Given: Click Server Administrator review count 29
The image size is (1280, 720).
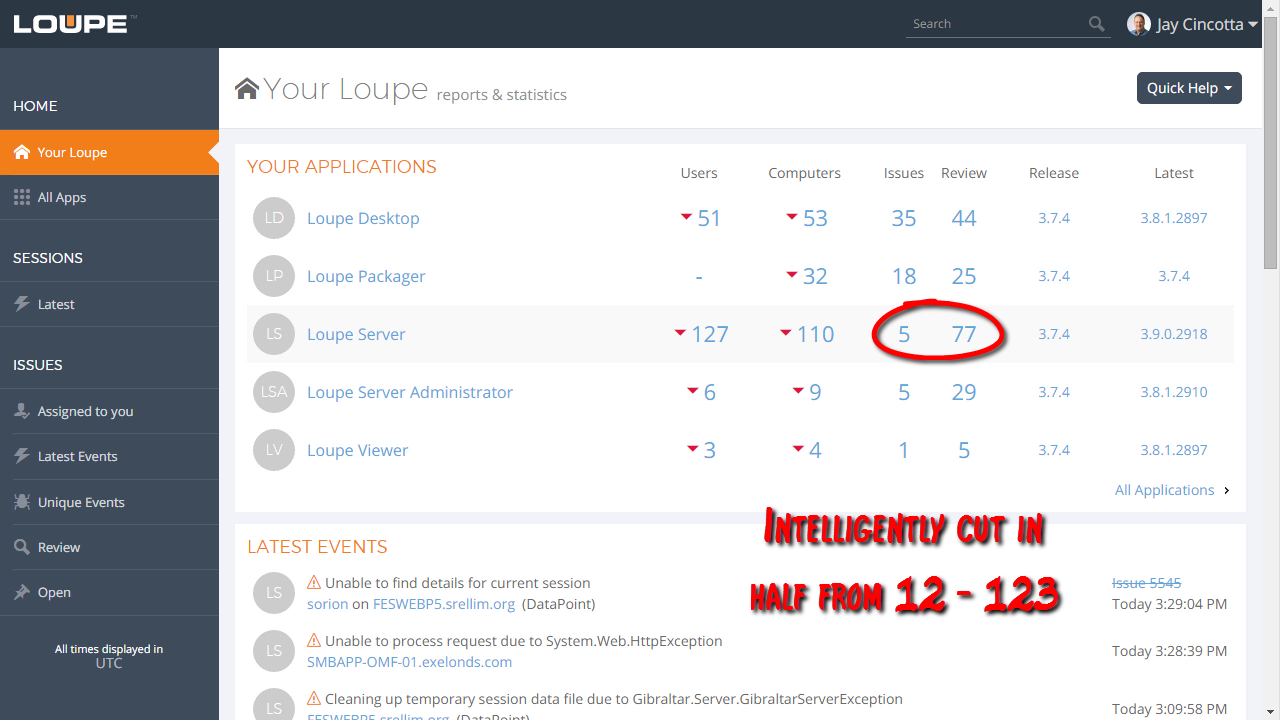Looking at the screenshot, I should tap(964, 392).
